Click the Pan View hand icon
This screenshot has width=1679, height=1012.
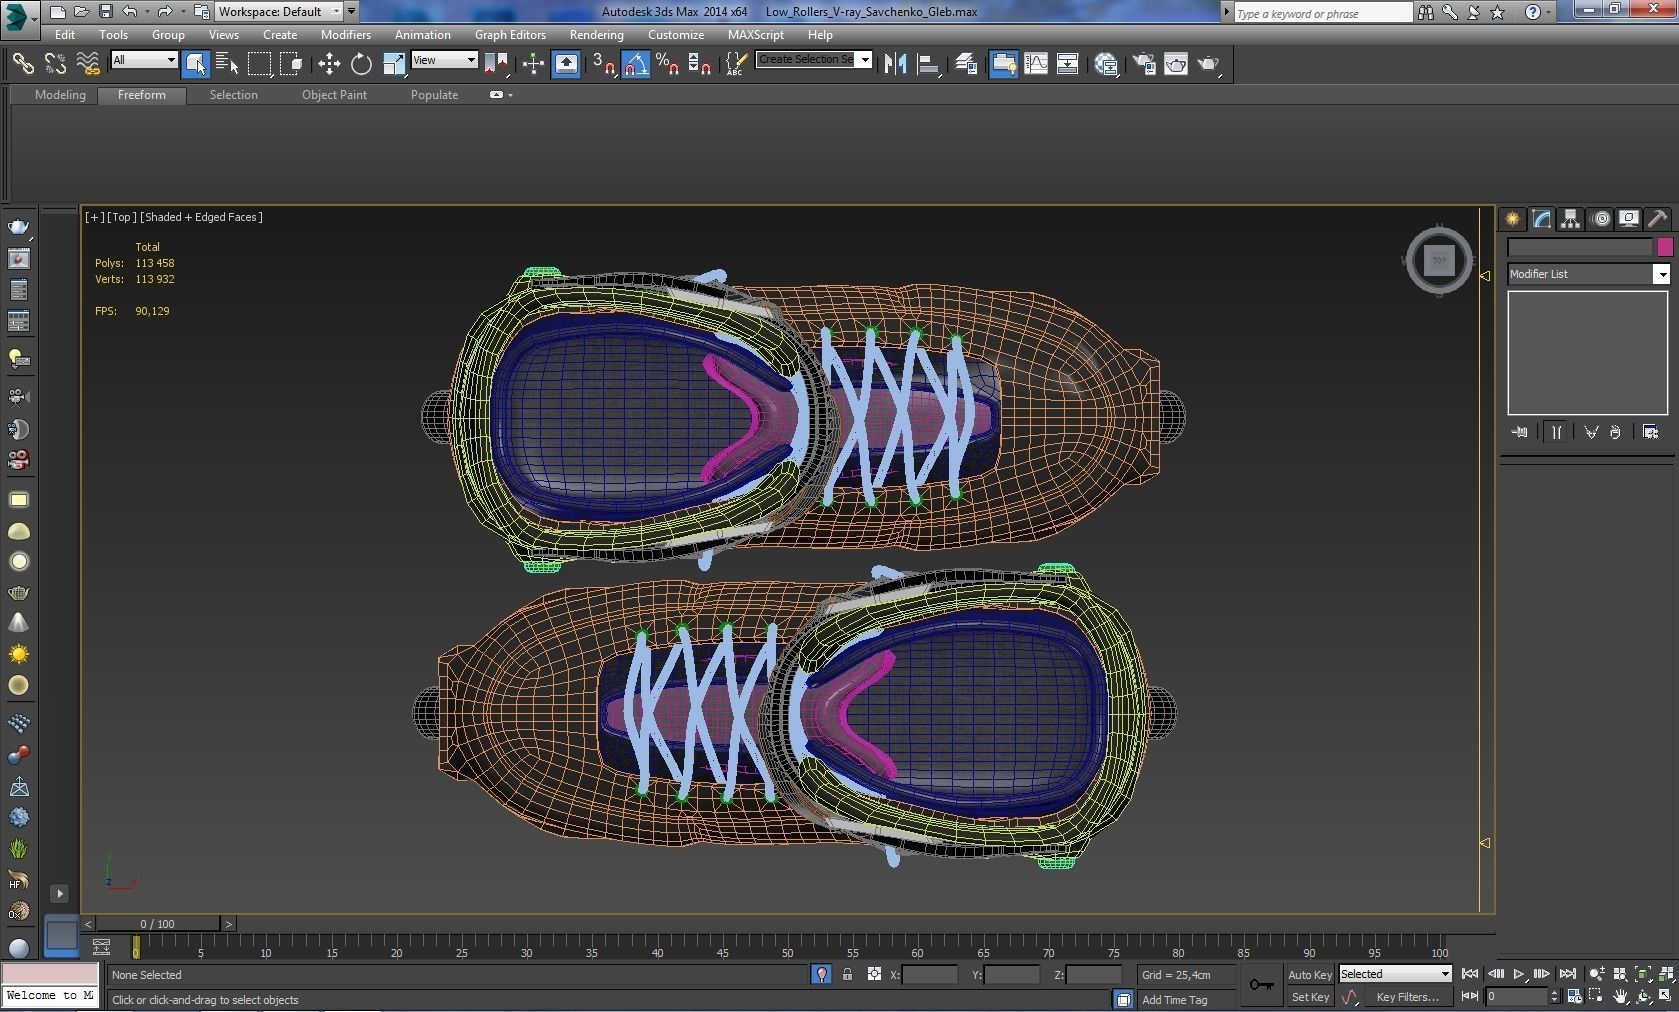click(1620, 997)
